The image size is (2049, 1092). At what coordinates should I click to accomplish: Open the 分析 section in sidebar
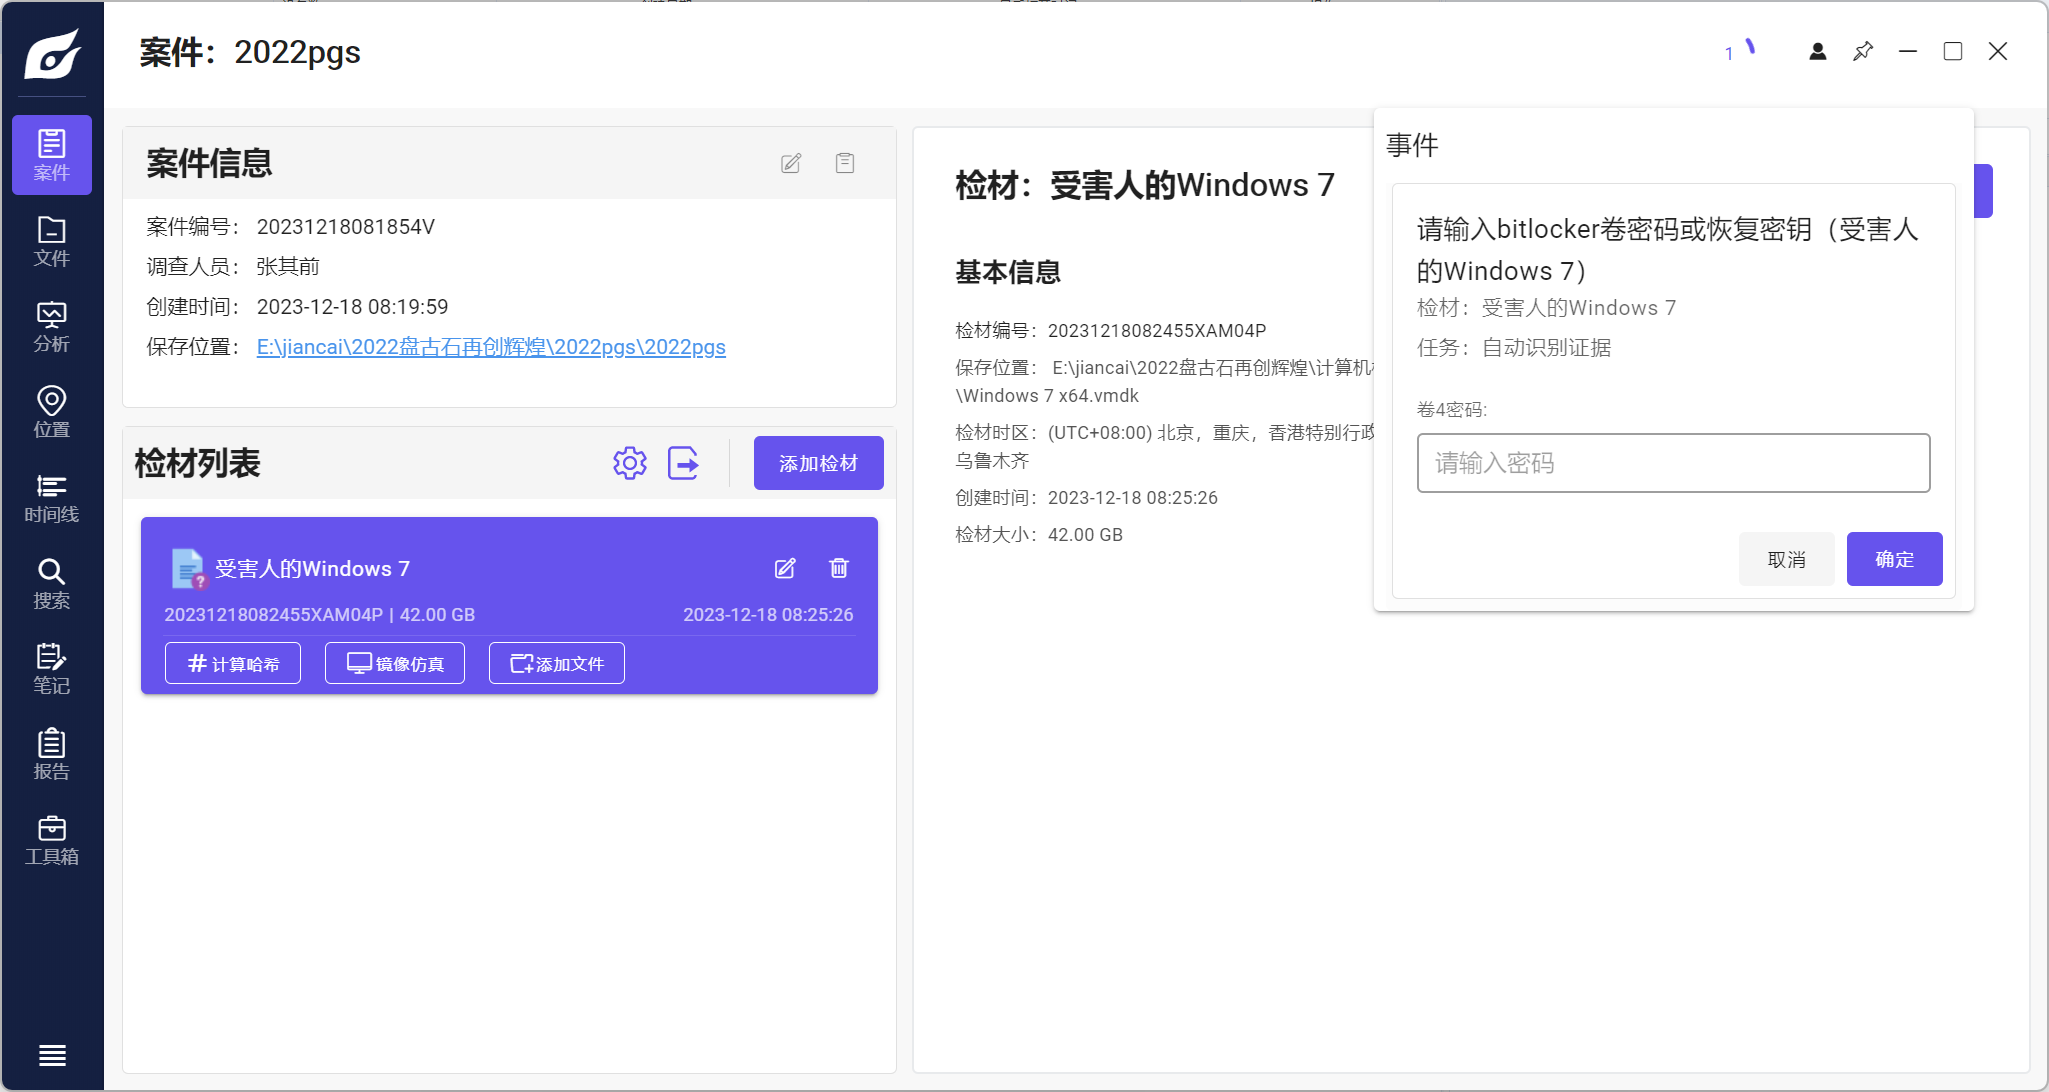point(52,327)
